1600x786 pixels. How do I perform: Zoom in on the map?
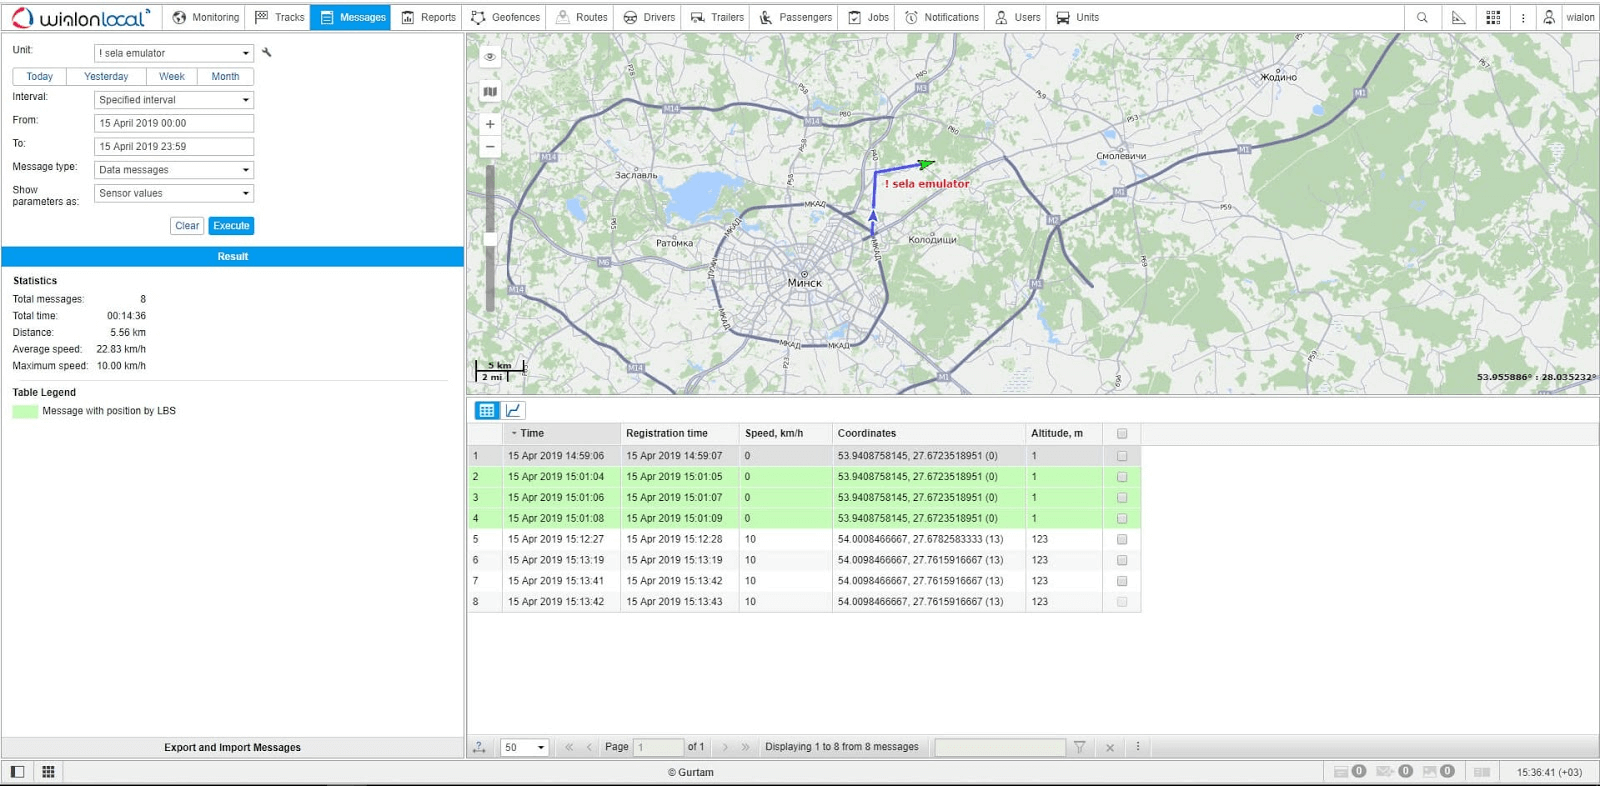490,124
